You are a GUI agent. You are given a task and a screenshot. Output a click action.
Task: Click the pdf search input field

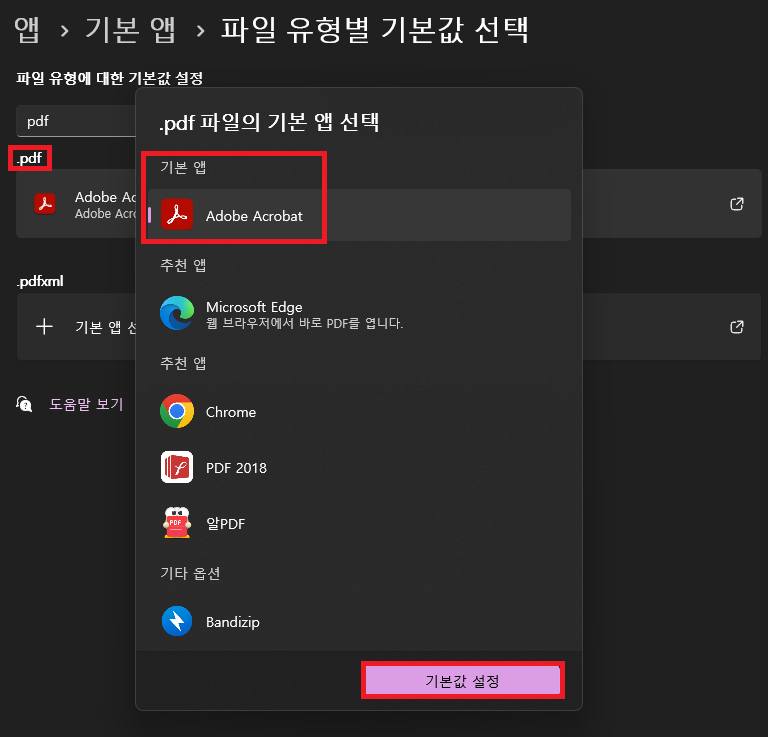coord(76,121)
